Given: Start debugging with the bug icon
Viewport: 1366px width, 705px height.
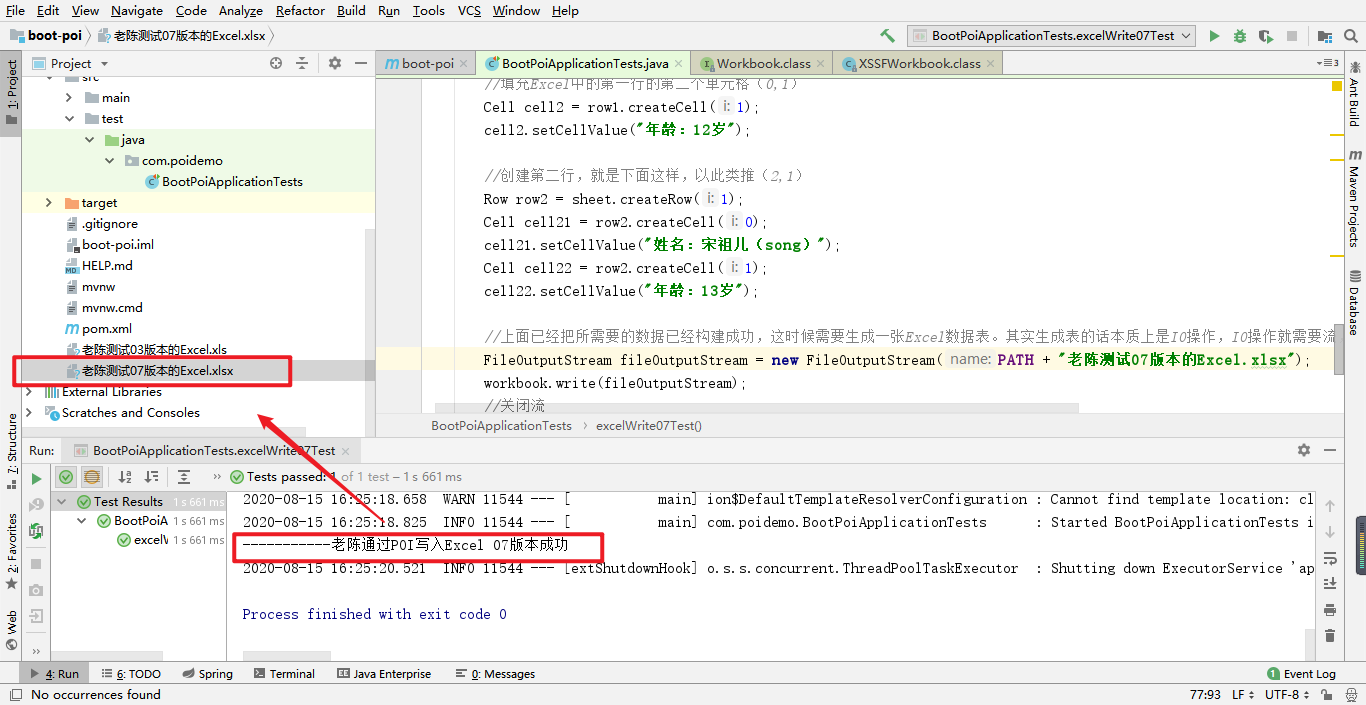Looking at the screenshot, I should click(x=1240, y=36).
